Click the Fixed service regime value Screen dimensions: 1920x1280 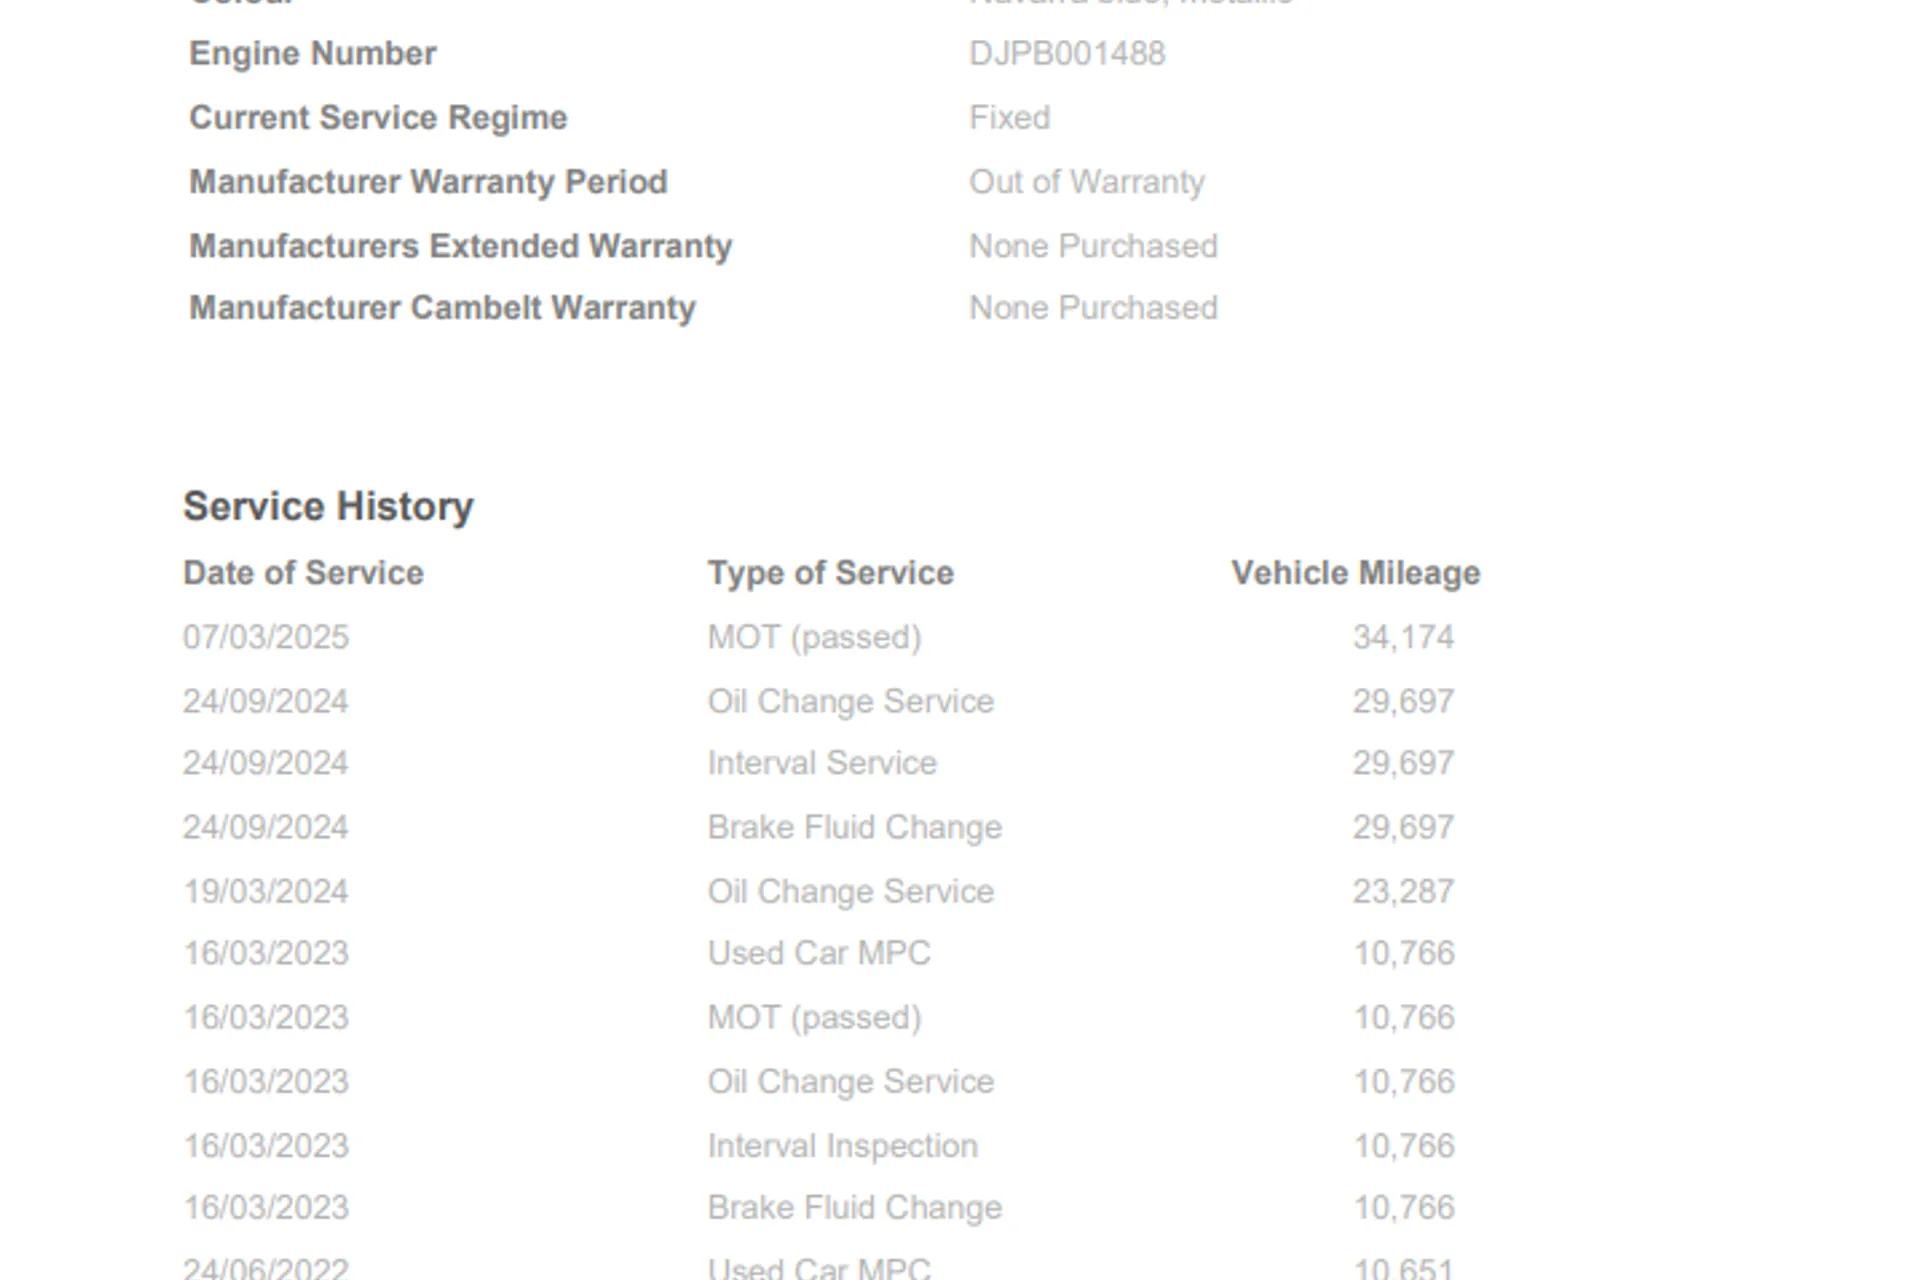point(1009,118)
